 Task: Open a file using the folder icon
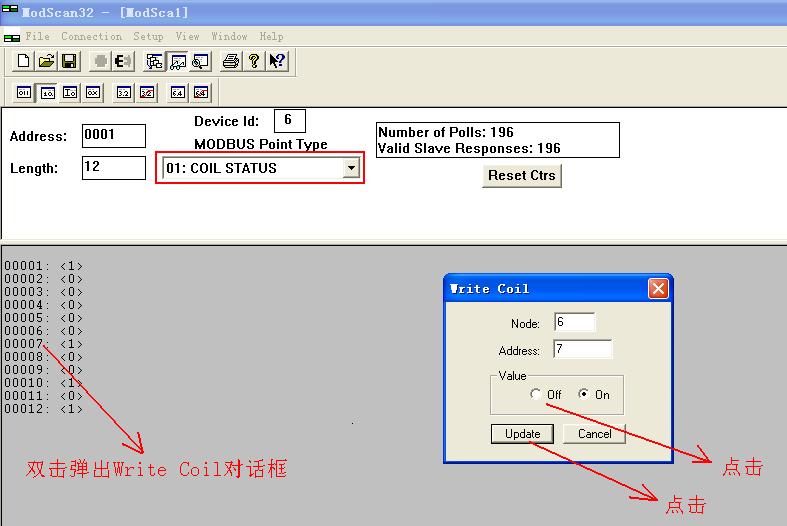tap(46, 61)
